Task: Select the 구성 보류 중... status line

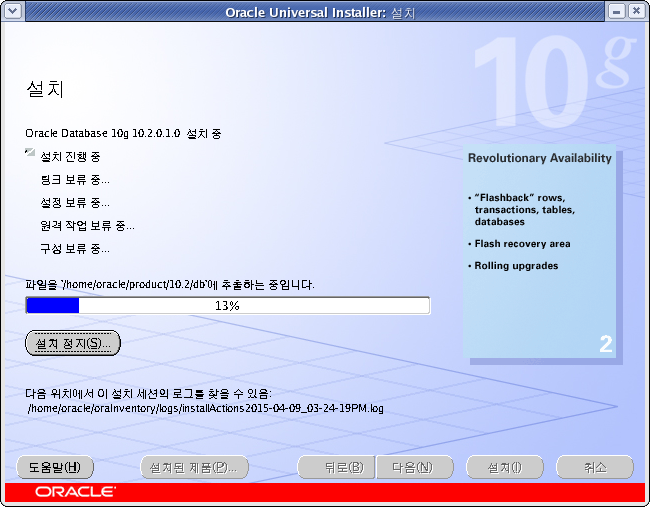Action: 75,249
